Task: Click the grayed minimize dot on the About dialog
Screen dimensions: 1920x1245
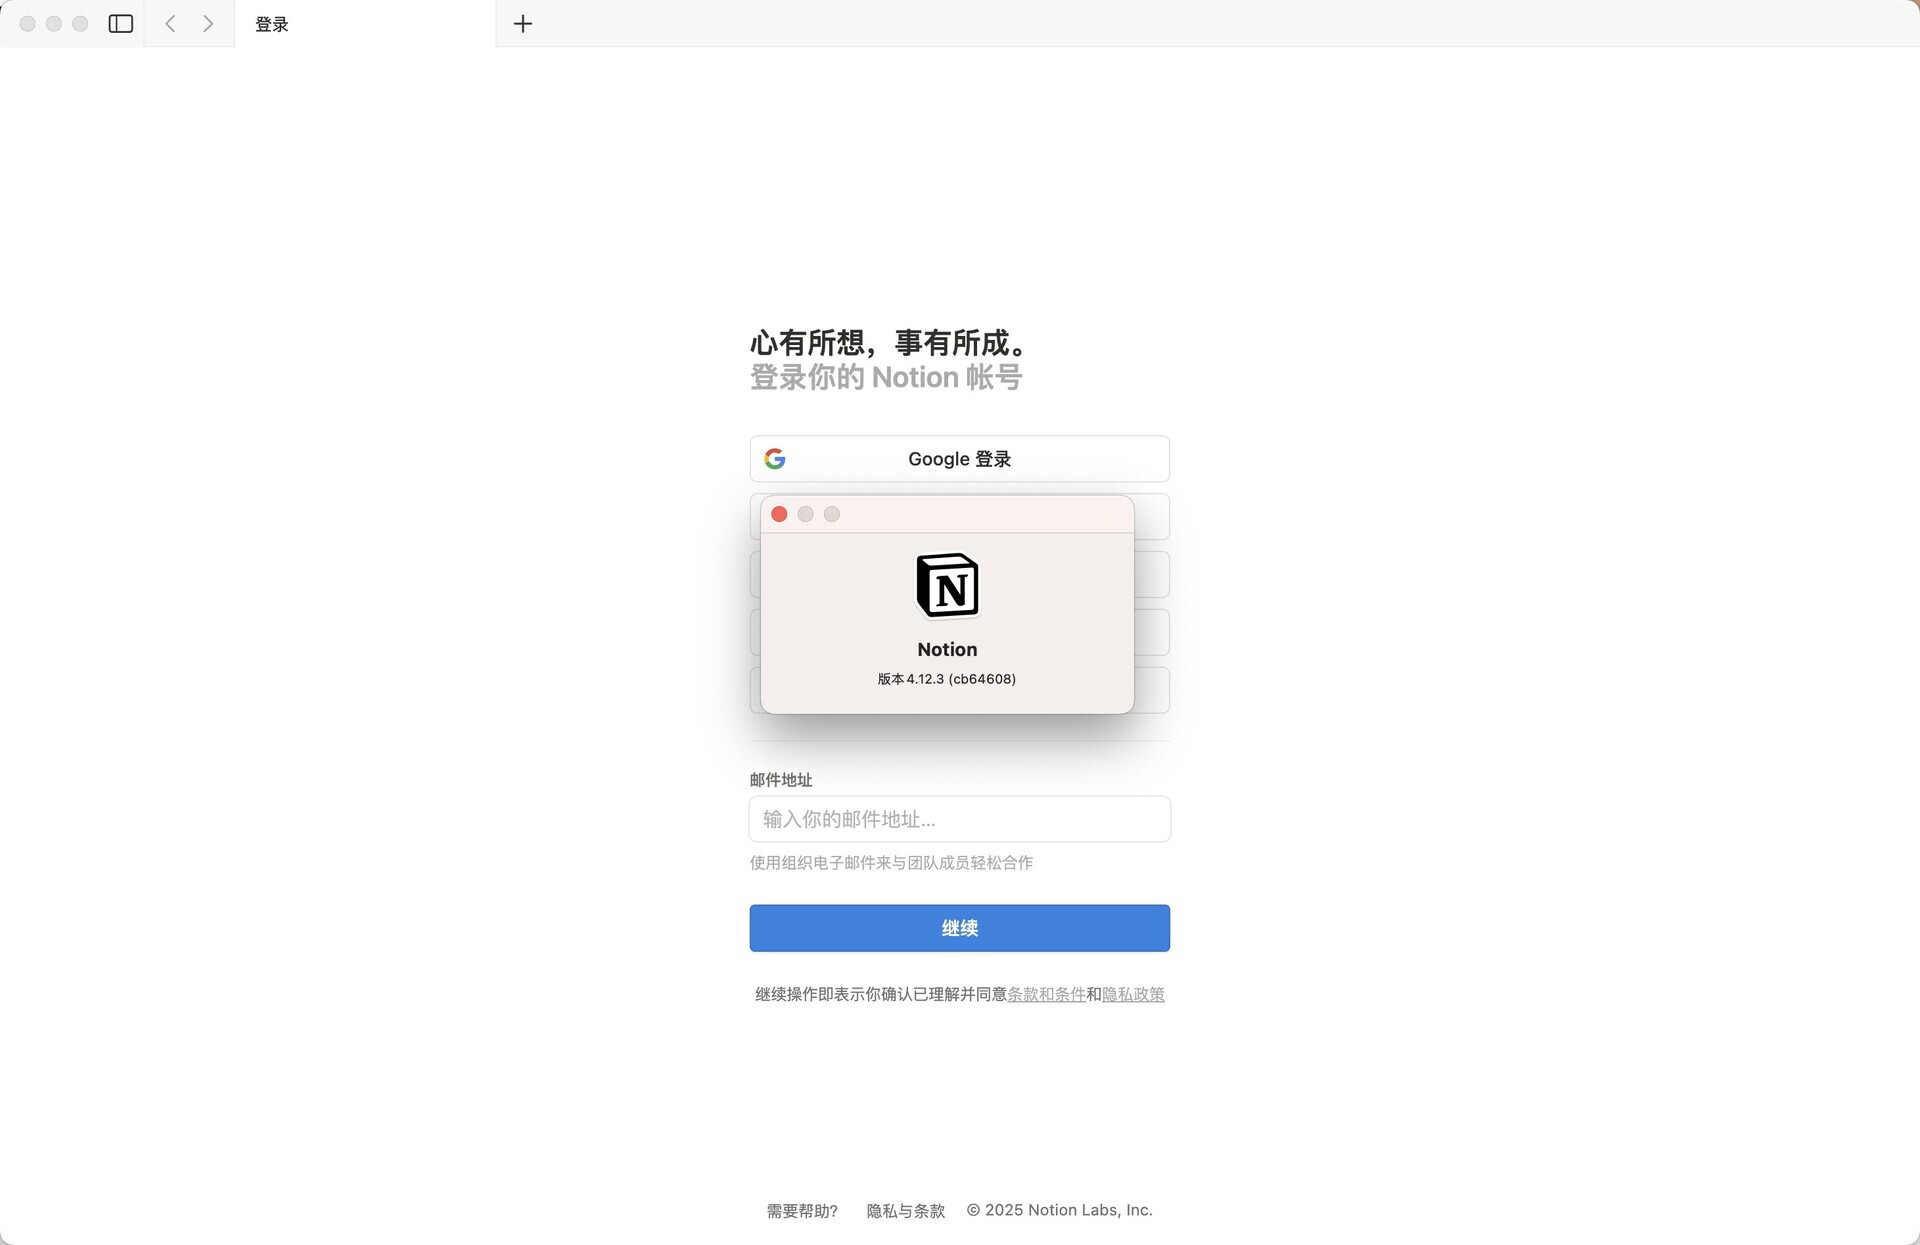Action: click(x=805, y=513)
